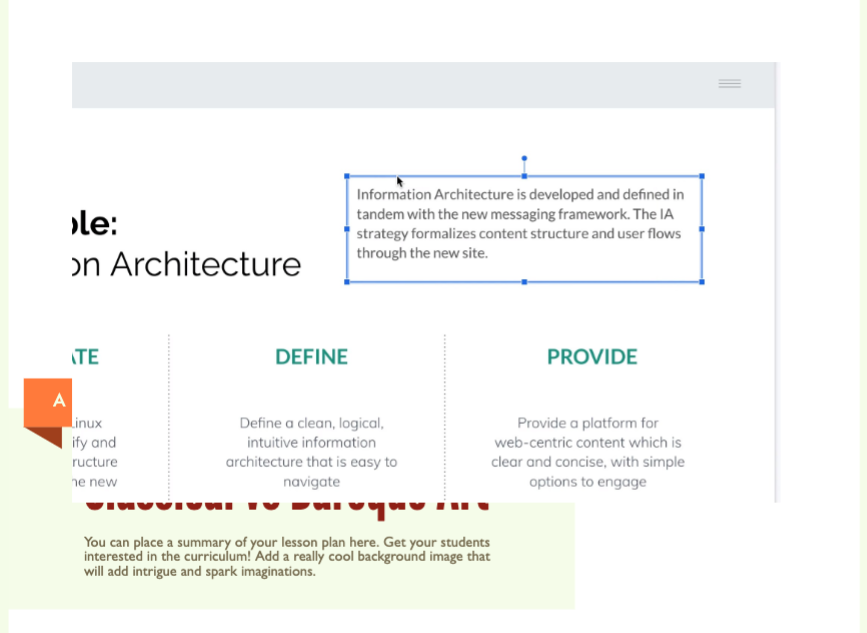Viewport: 867px width, 633px height.
Task: Click the top-center resize handle of the text box
Action: (x=524, y=176)
